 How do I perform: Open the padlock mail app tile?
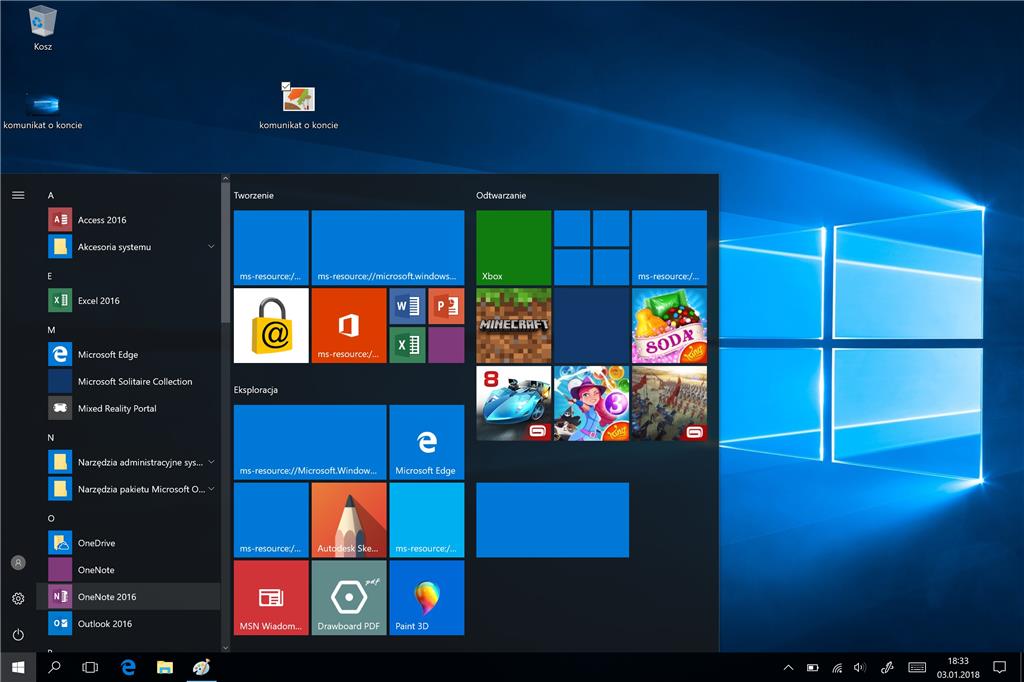271,325
